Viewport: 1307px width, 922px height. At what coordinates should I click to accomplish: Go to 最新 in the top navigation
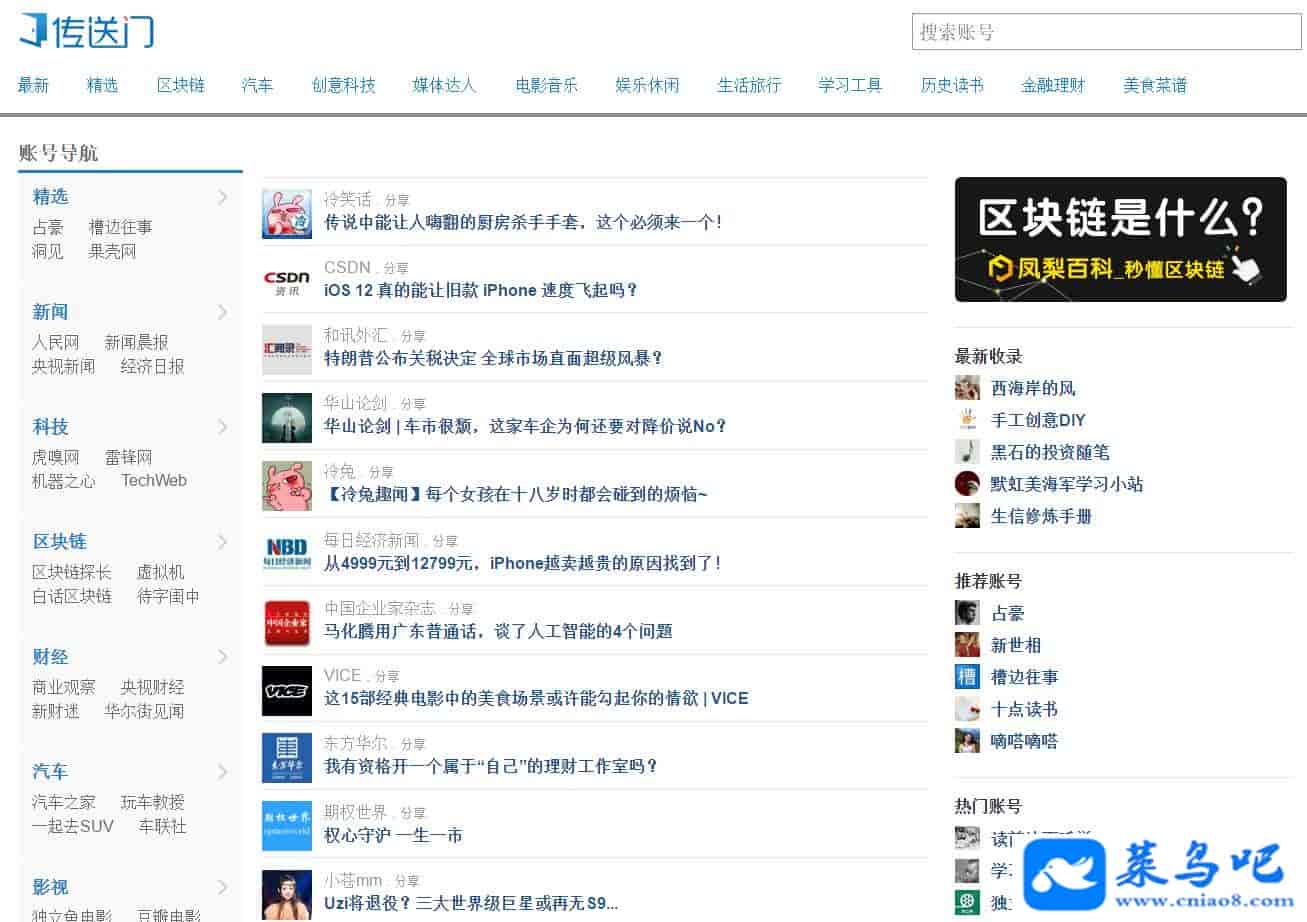pos(33,85)
